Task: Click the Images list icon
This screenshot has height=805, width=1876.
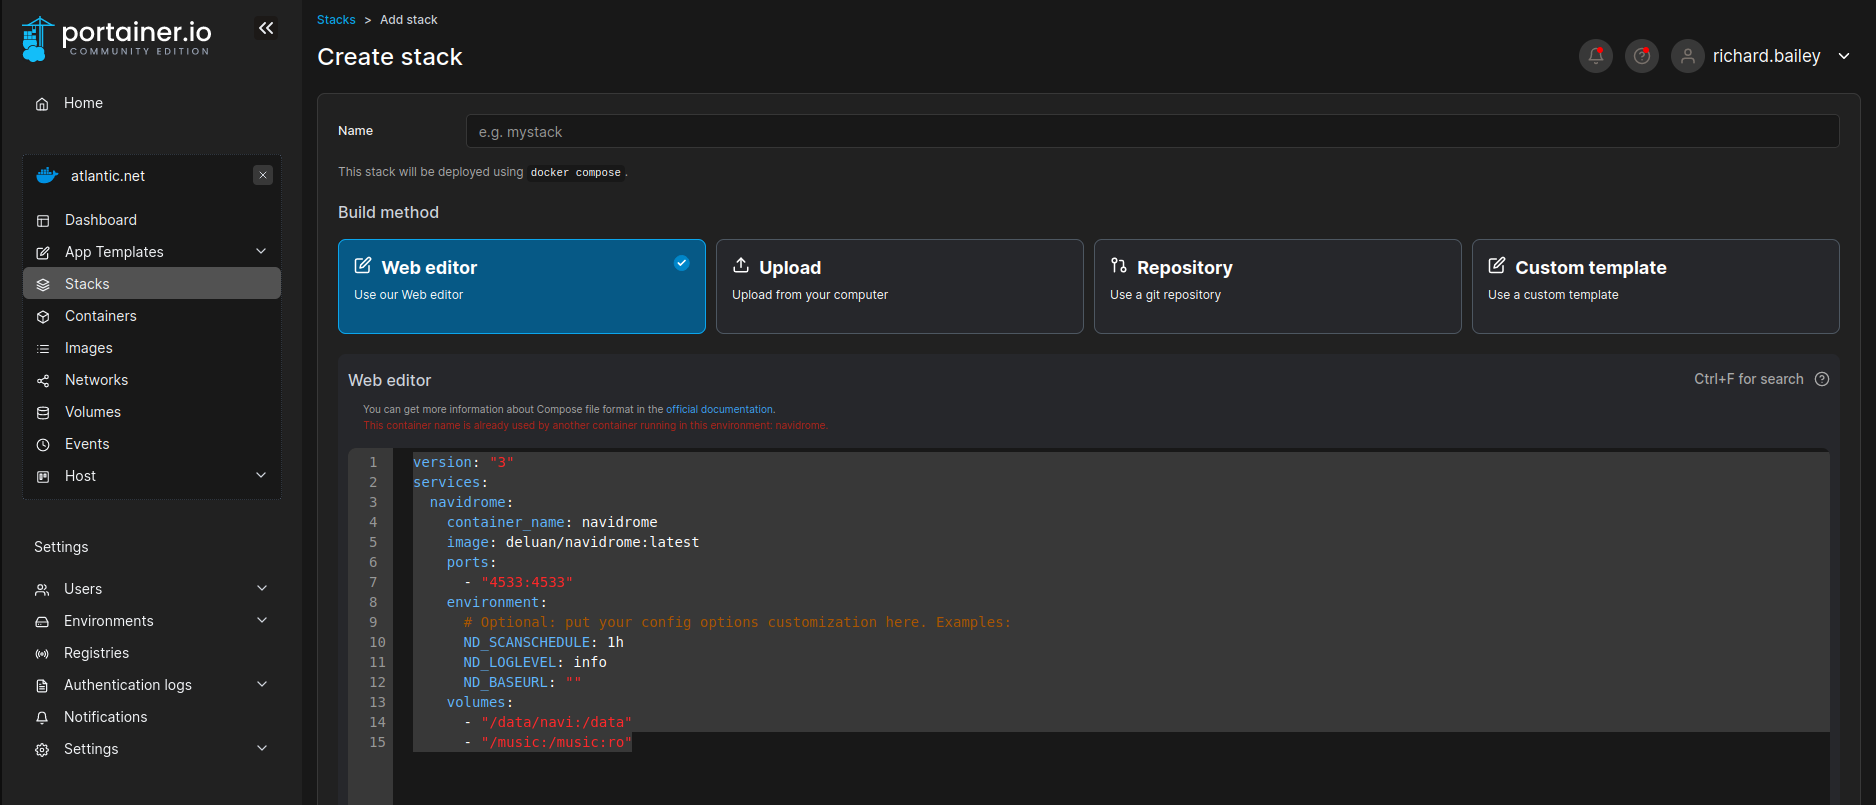Action: tap(43, 349)
